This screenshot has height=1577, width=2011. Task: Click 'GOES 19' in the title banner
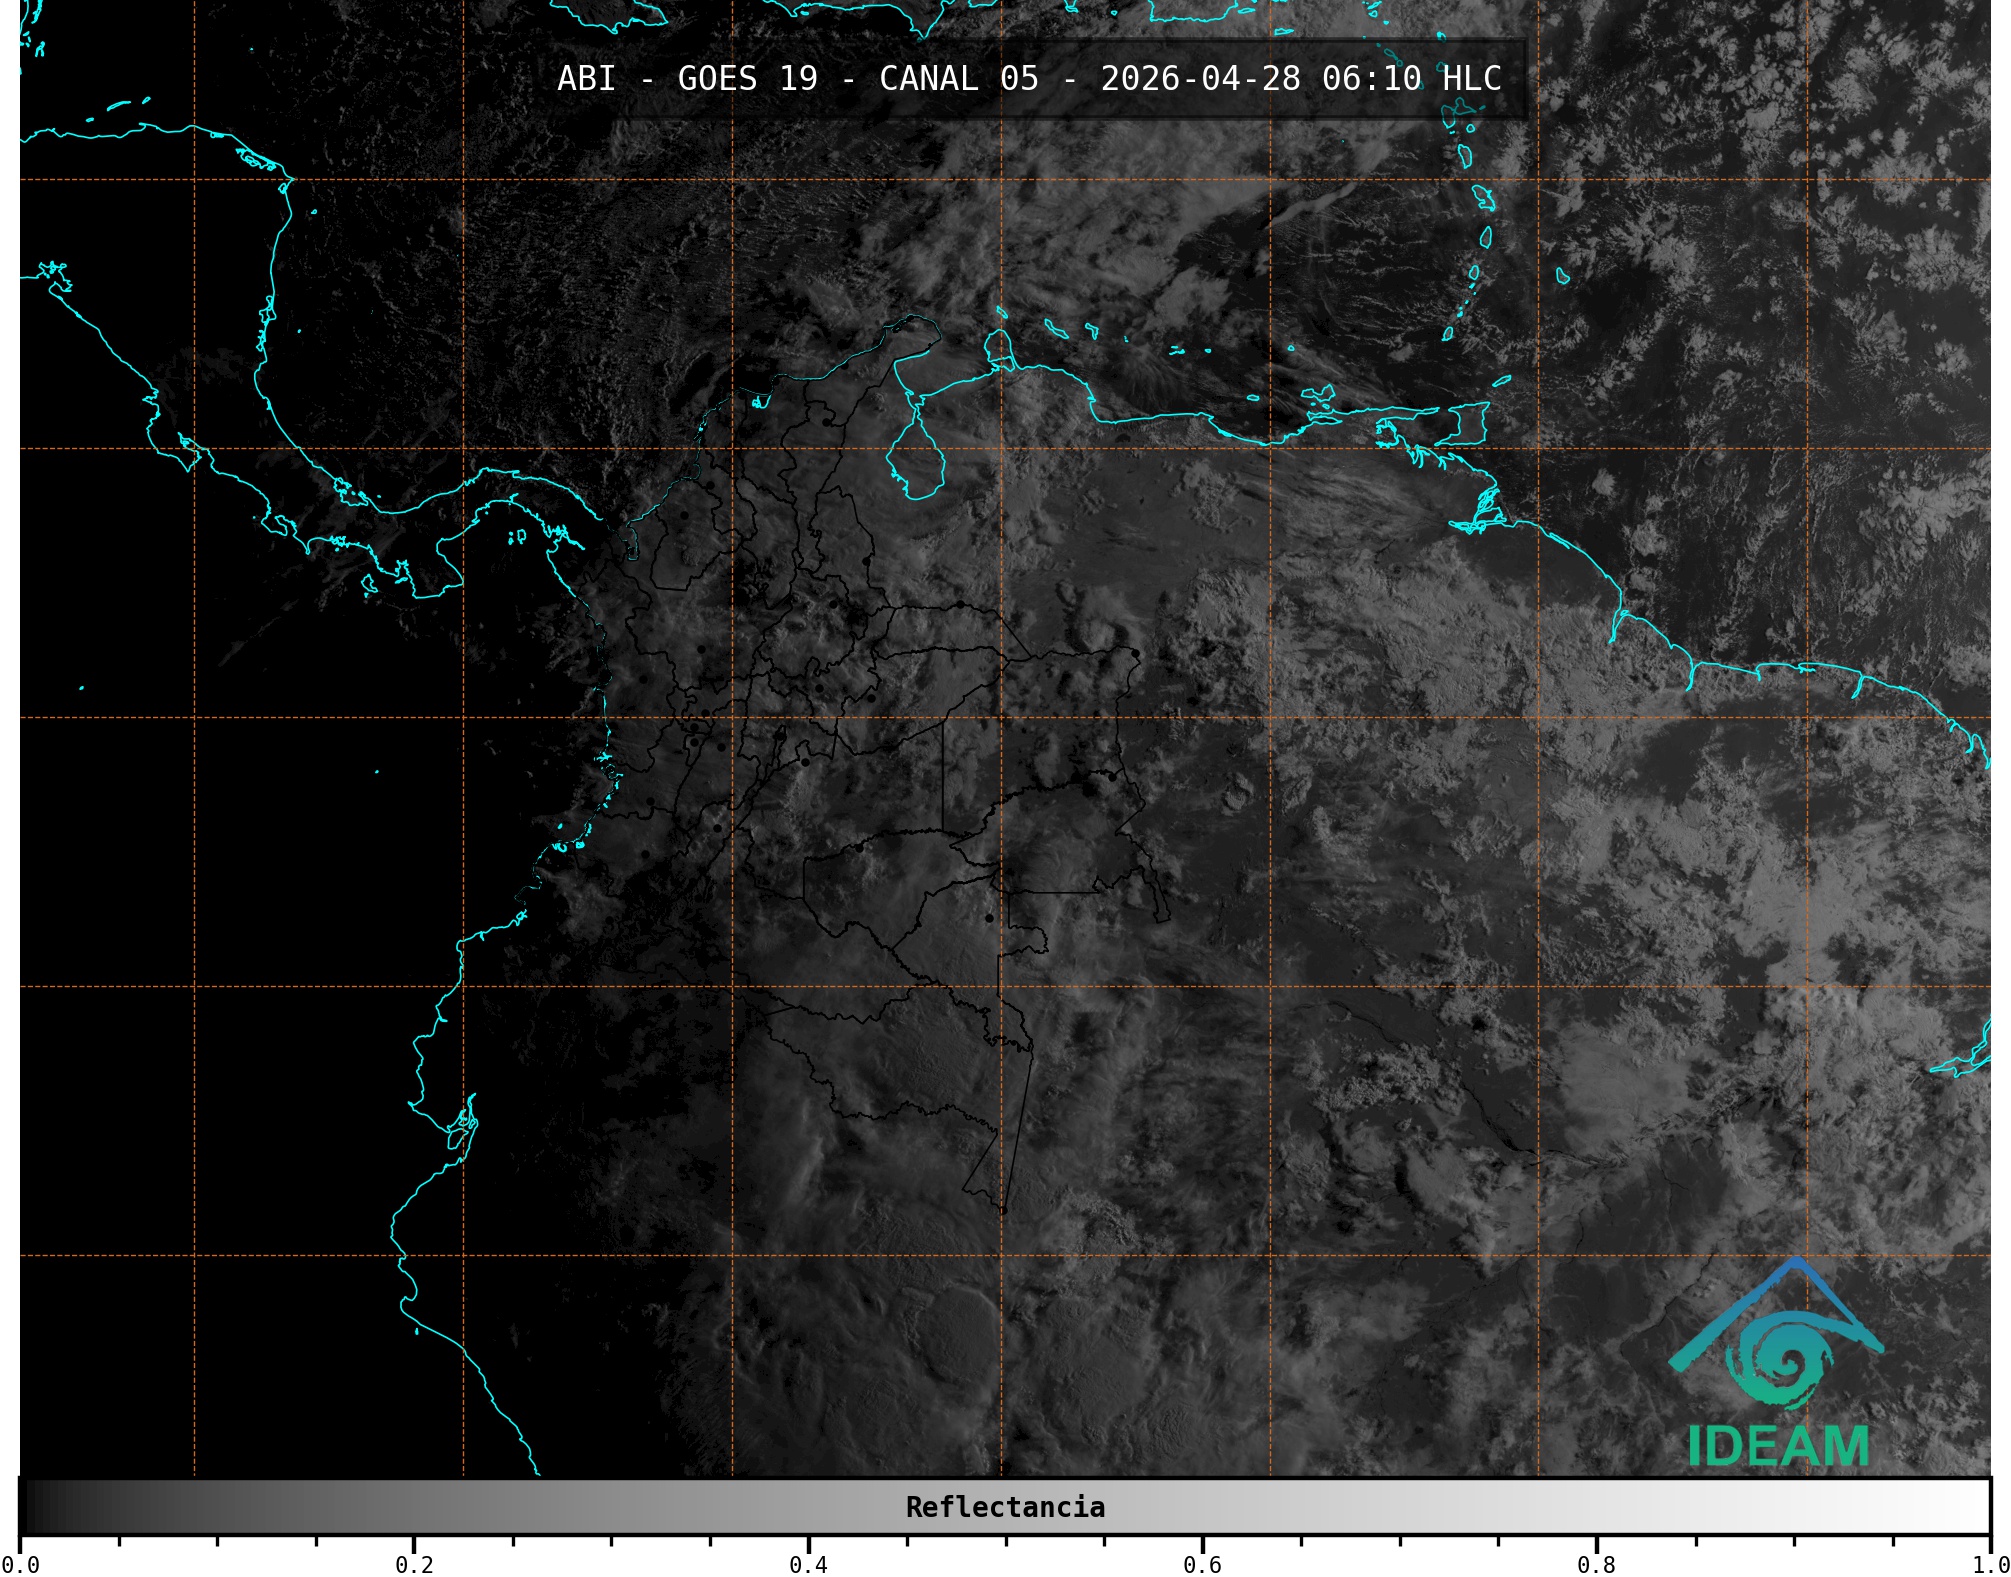tap(747, 79)
